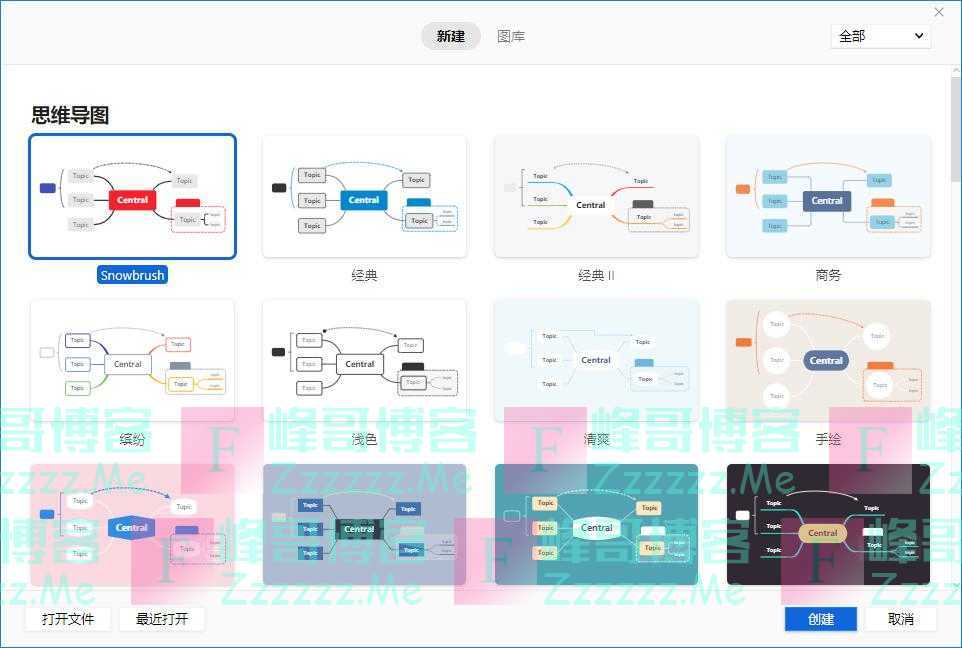
Task: Choose the 缤纷 colorful template thumbnail
Action: (x=133, y=360)
